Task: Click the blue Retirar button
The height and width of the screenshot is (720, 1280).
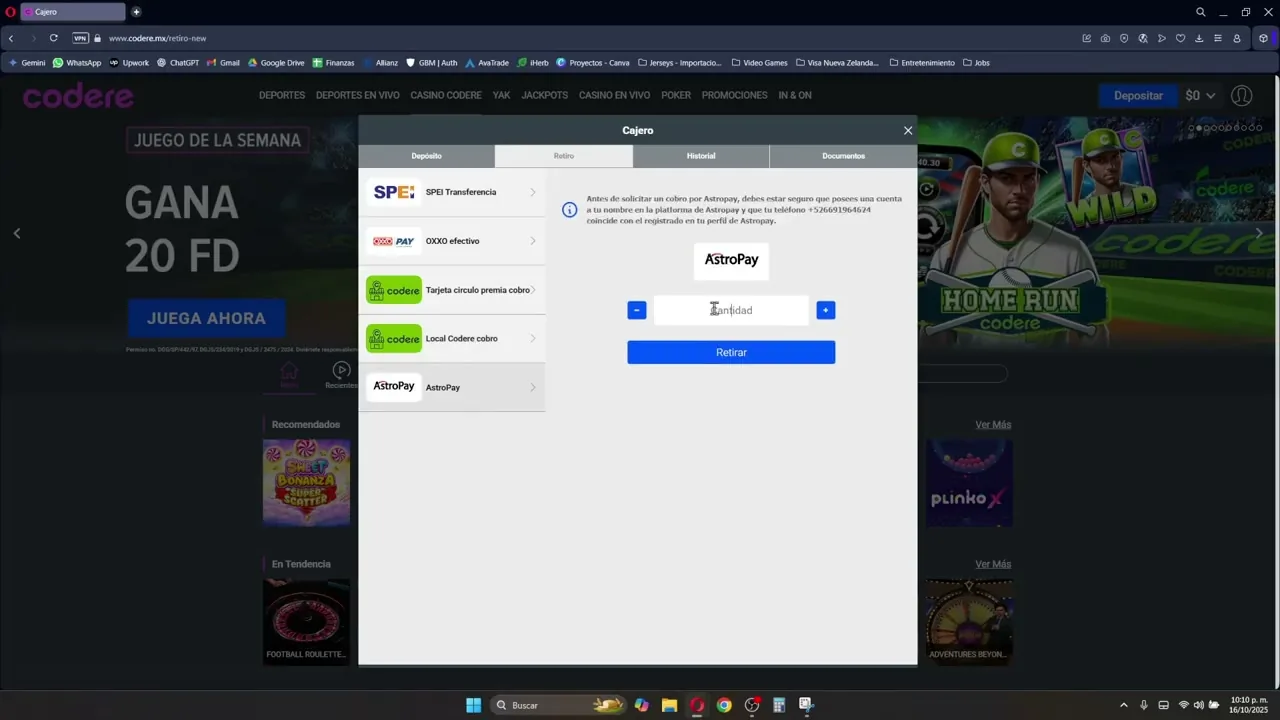Action: [x=731, y=352]
